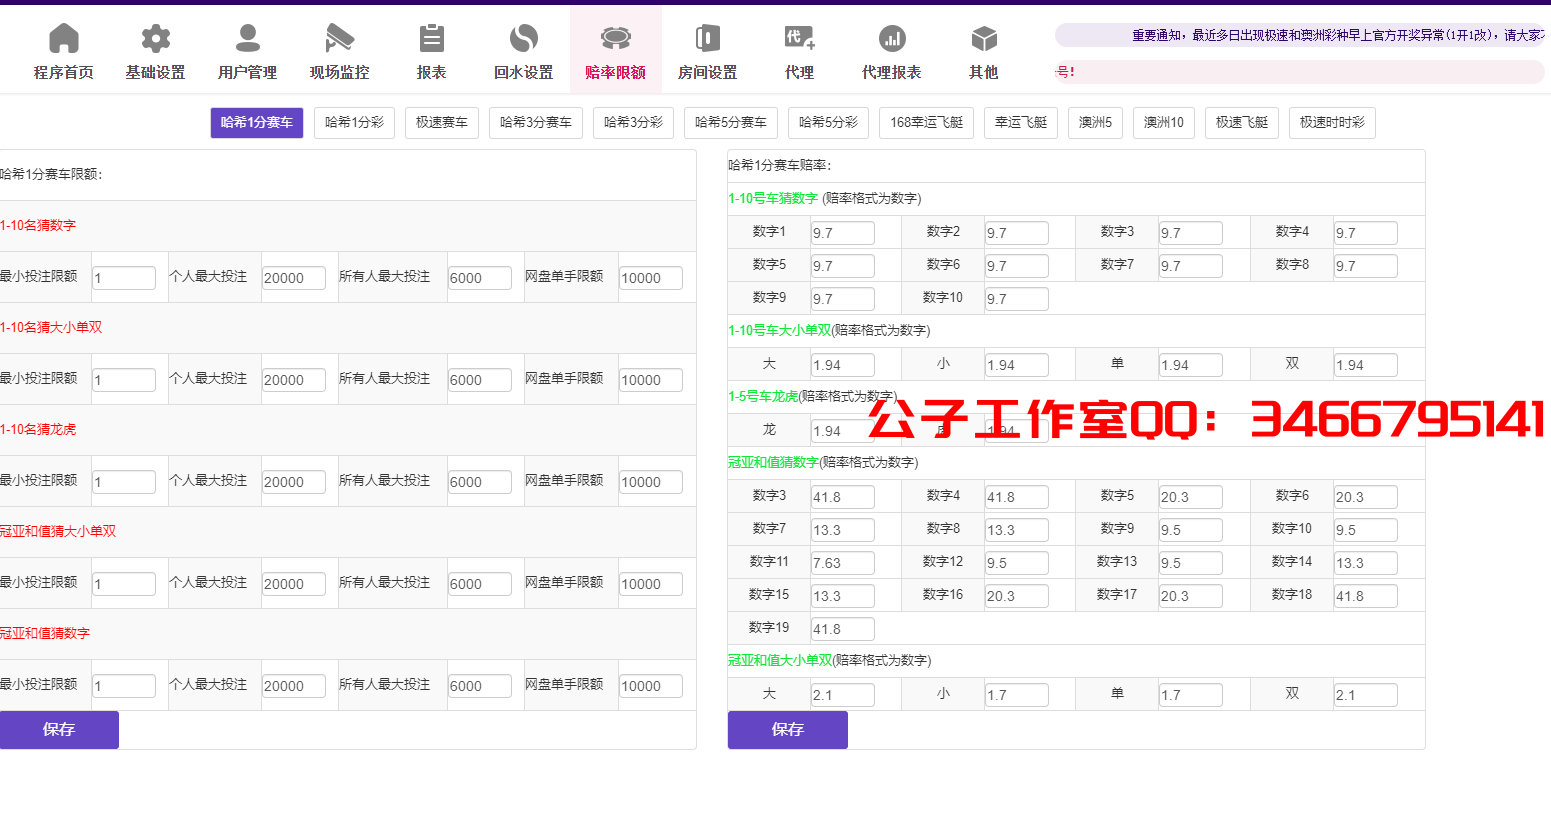Click 1-10名猜数字 section heading
The width and height of the screenshot is (1551, 837).
point(38,226)
